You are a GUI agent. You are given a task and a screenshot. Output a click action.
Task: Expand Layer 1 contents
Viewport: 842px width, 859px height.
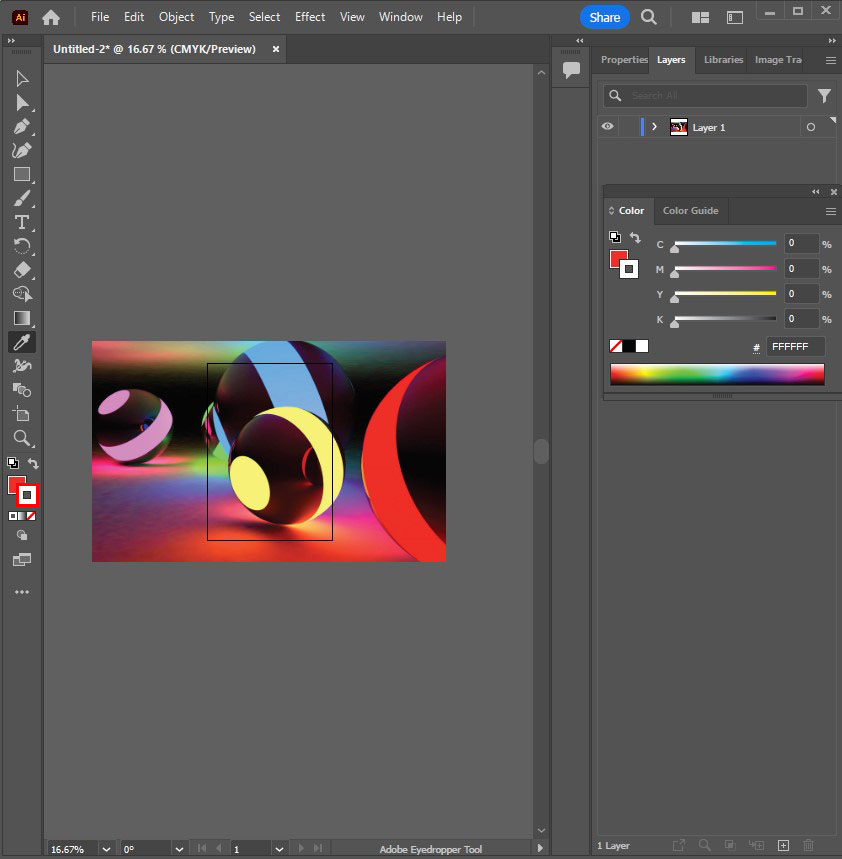point(654,127)
